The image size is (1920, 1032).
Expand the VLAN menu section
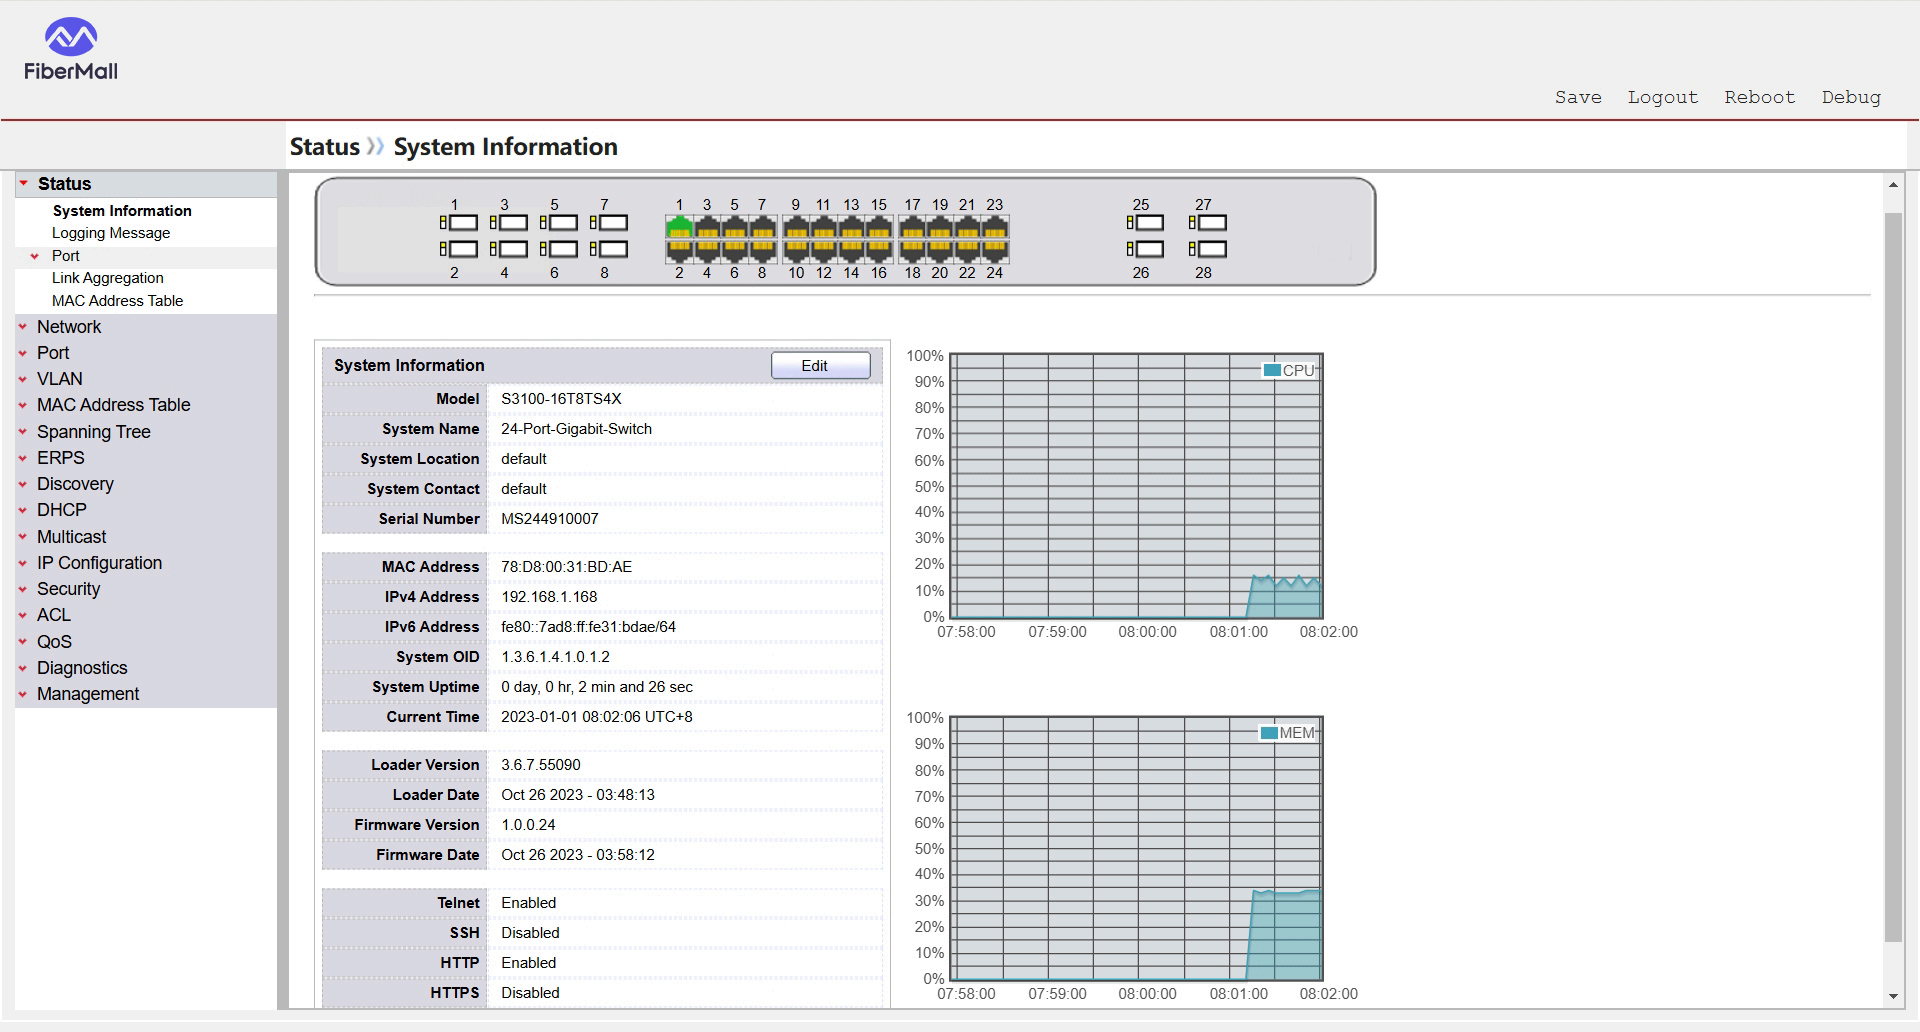60,379
